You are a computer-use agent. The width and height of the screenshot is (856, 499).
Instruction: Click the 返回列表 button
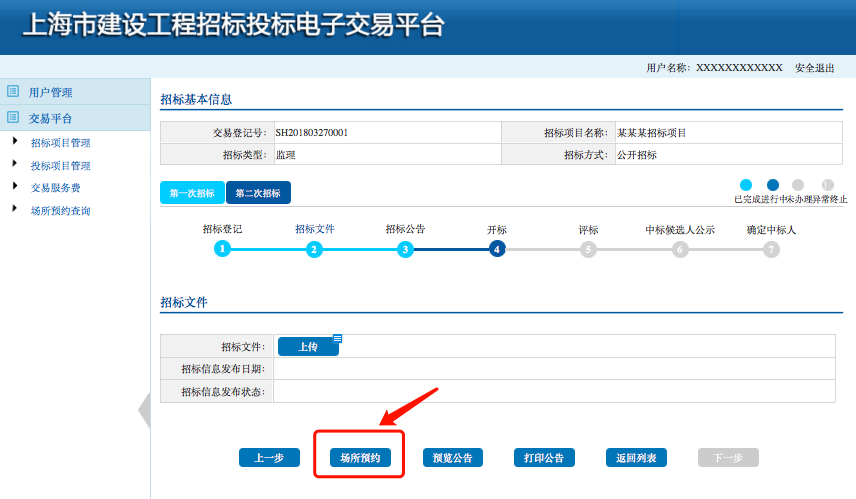click(636, 458)
